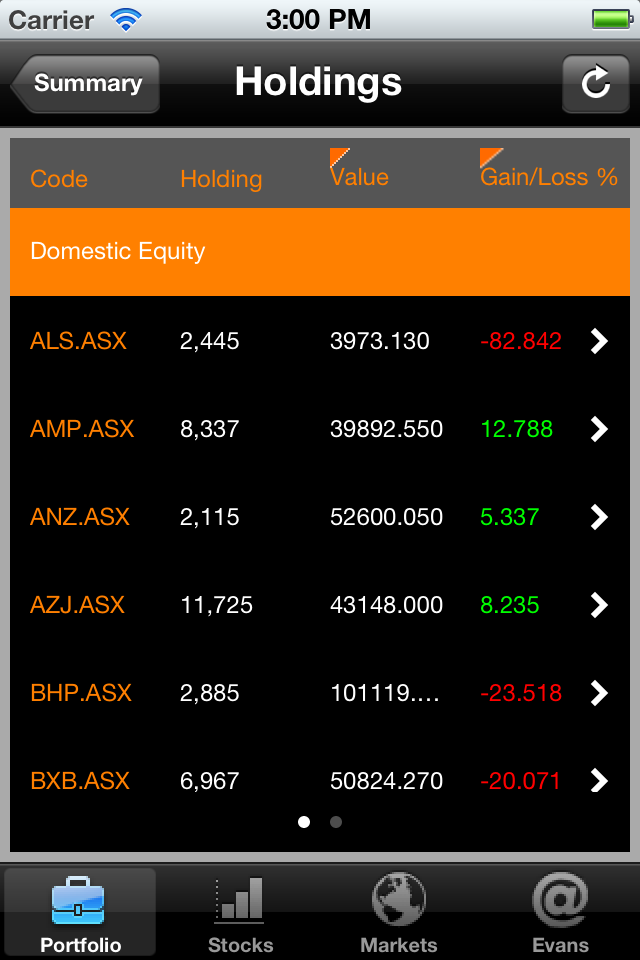Expand ANZ.ASX details chevron
640x960 pixels.
tap(599, 517)
